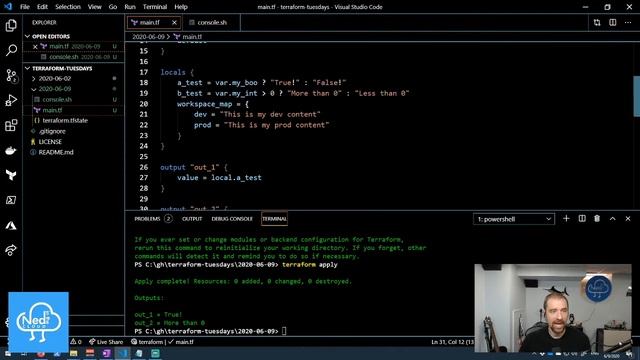Open the Run and Debug view
This screenshot has height=360, width=640.
pos(11,100)
